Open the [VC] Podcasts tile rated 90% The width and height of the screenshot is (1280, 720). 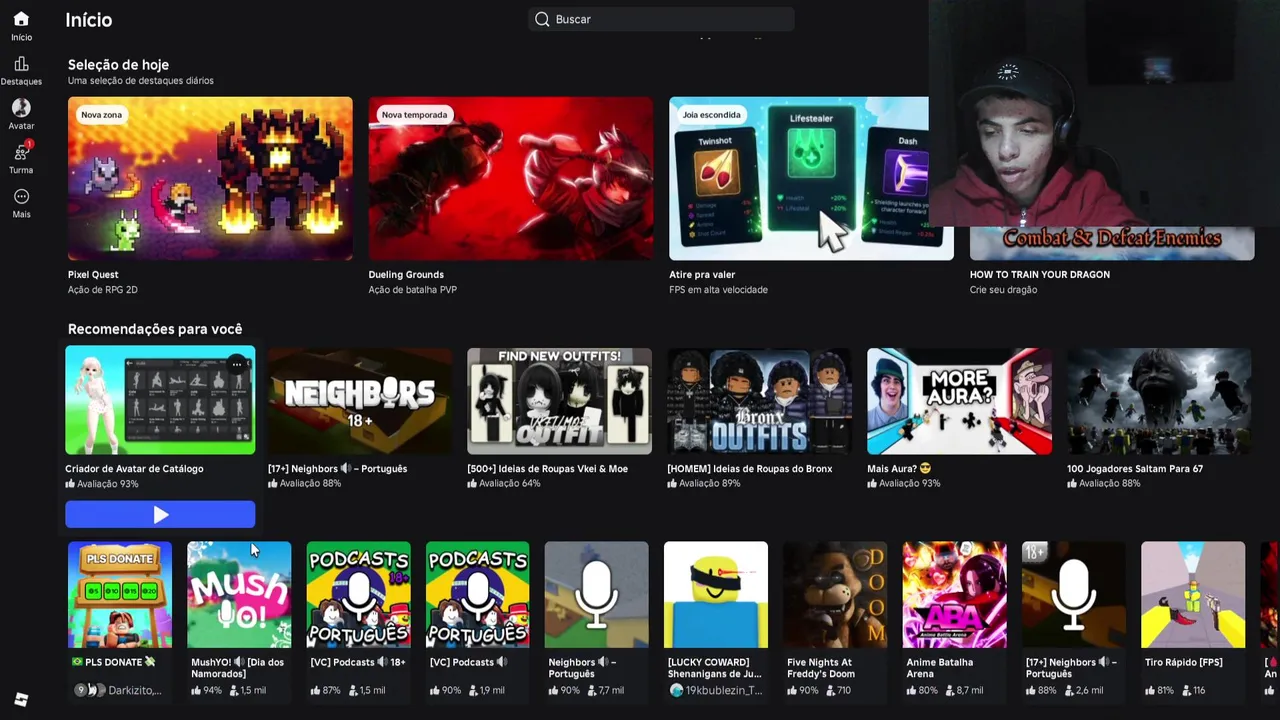pyautogui.click(x=477, y=595)
